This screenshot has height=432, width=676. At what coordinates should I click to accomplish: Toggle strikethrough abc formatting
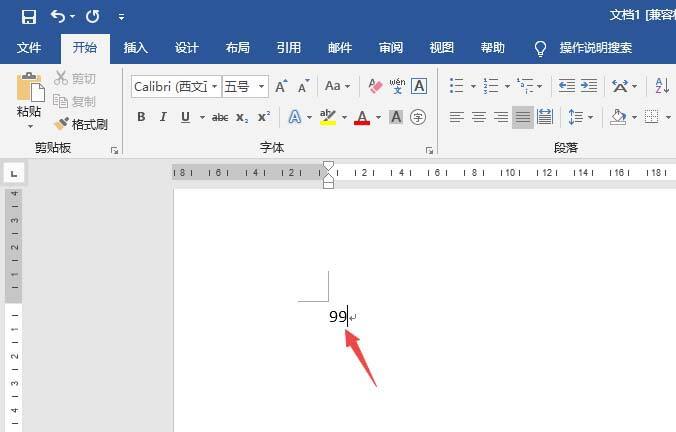(220, 117)
